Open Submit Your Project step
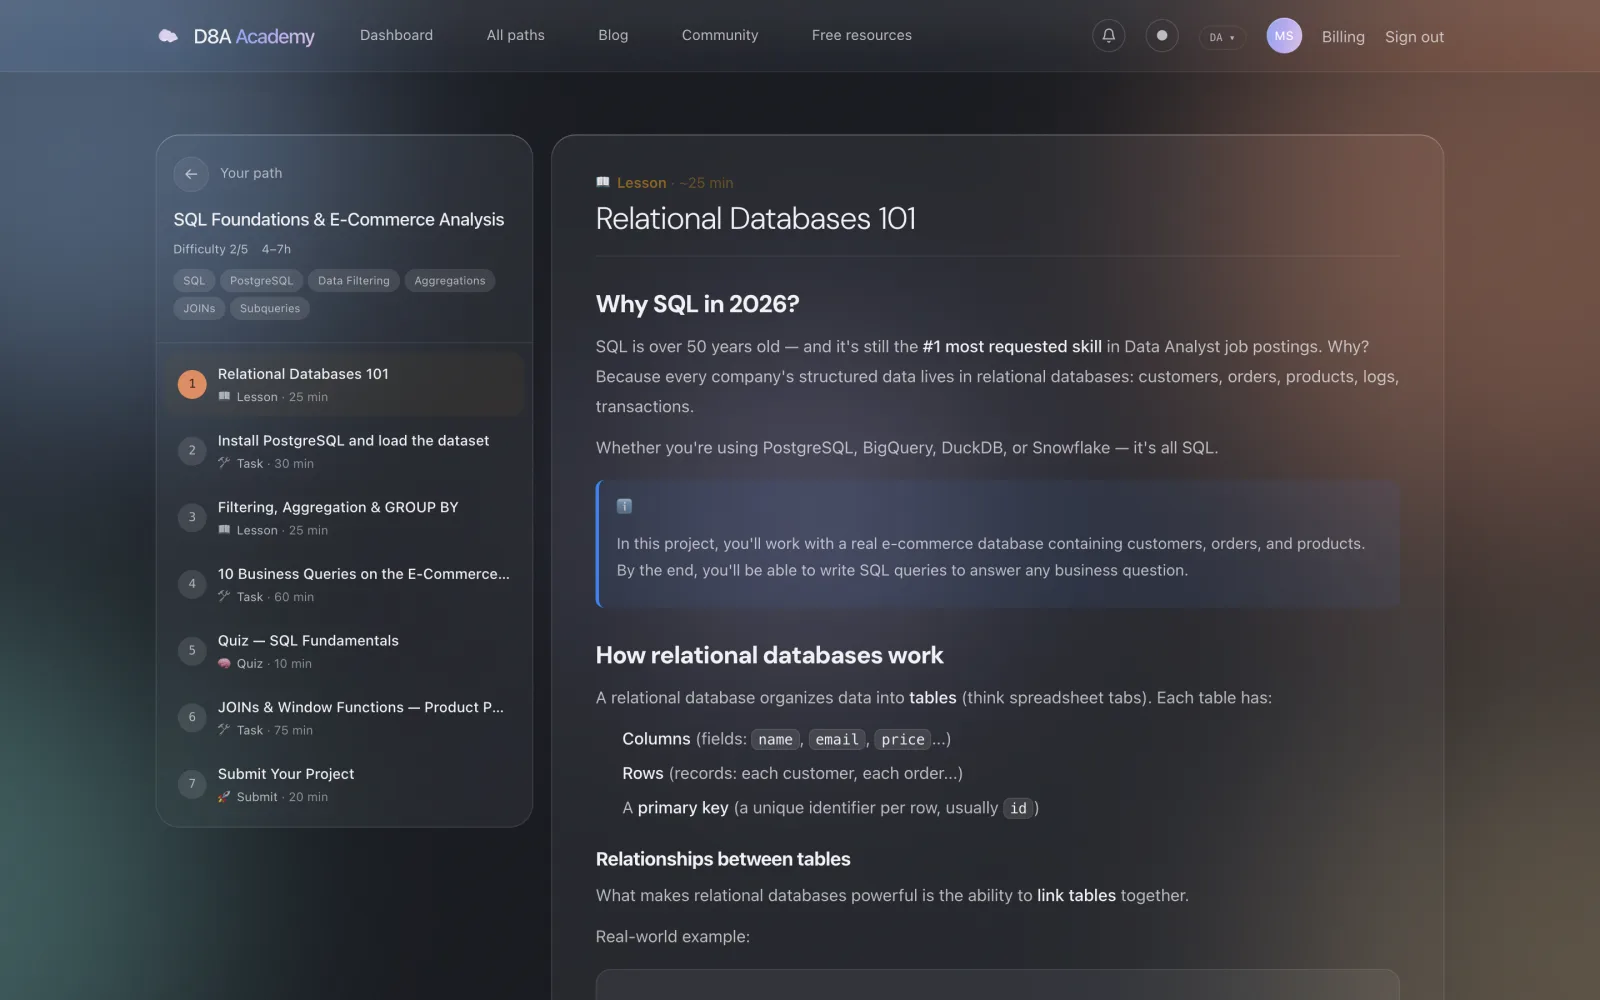Viewport: 1600px width, 1000px height. [x=344, y=784]
